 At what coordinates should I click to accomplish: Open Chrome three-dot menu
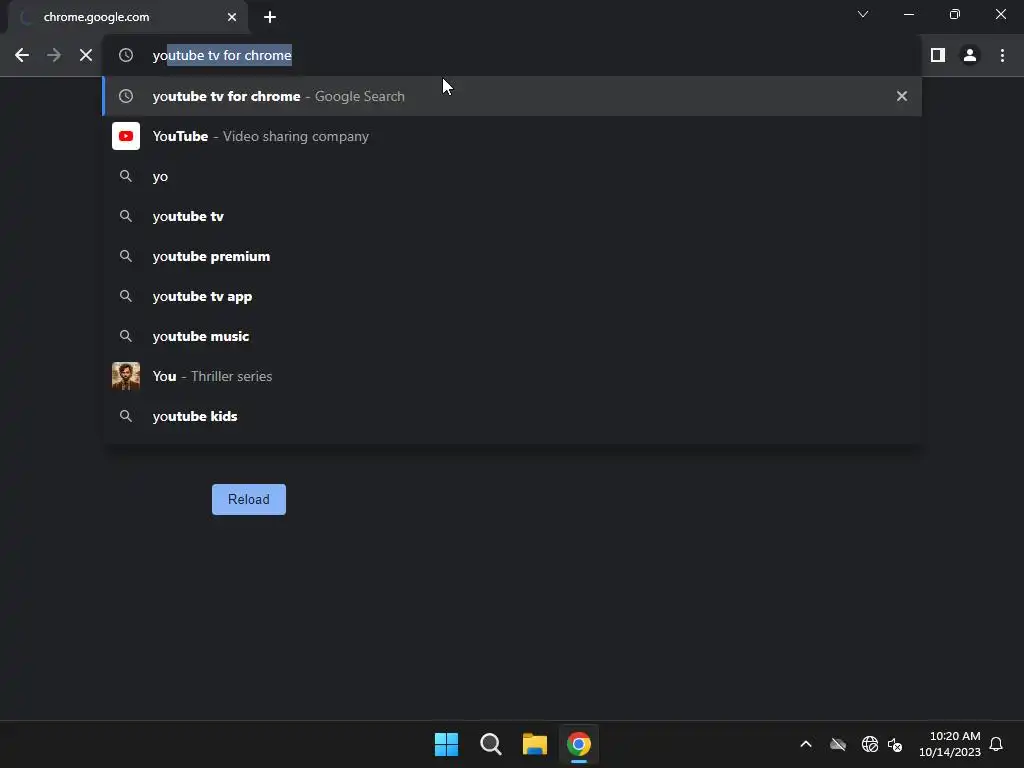click(x=1002, y=56)
